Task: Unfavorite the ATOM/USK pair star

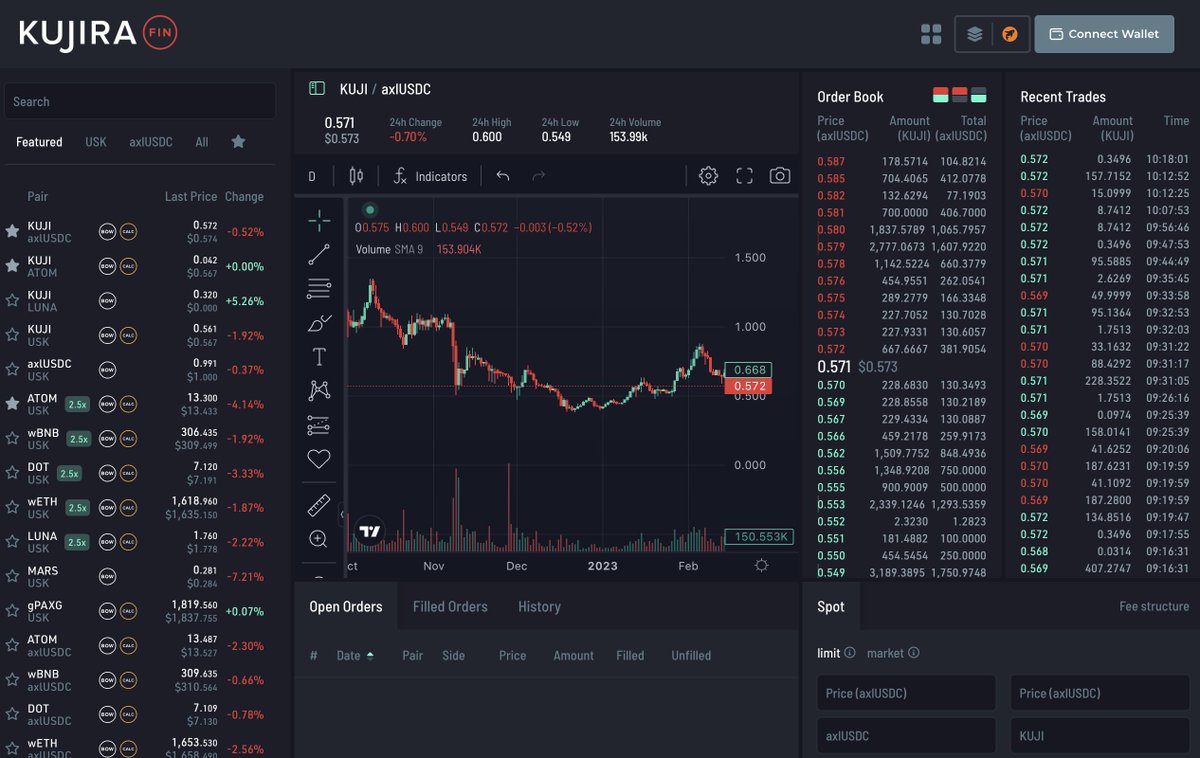Action: click(12, 404)
